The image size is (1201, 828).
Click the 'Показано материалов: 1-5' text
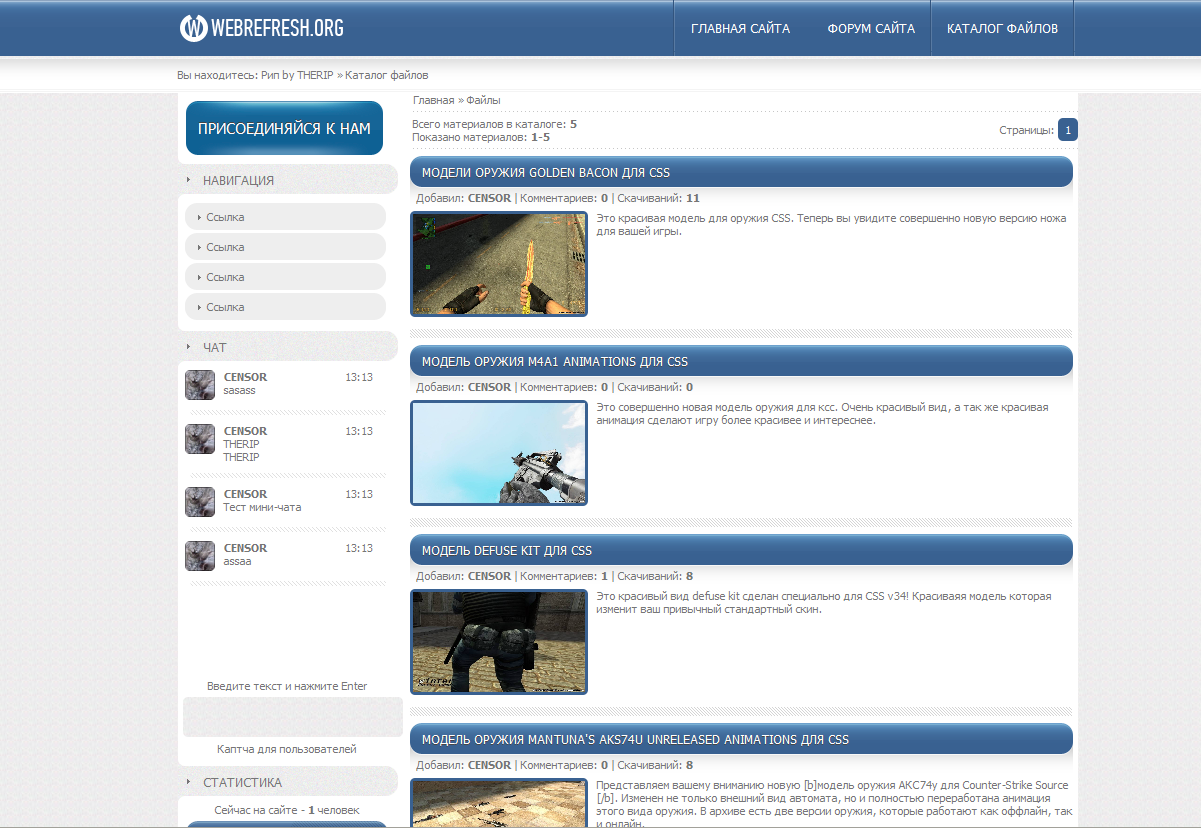point(481,137)
